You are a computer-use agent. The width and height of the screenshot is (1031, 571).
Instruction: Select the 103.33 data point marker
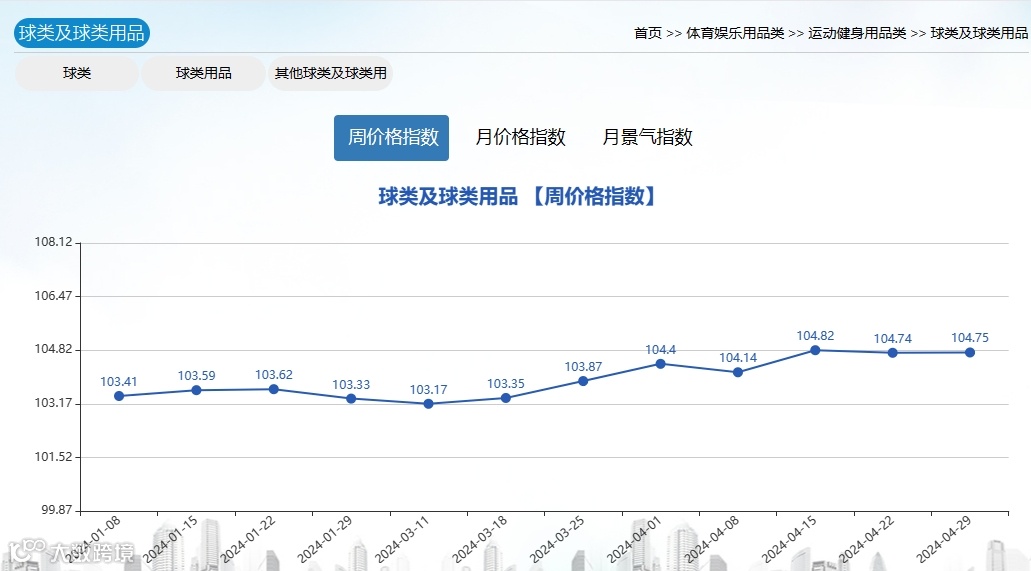click(351, 399)
